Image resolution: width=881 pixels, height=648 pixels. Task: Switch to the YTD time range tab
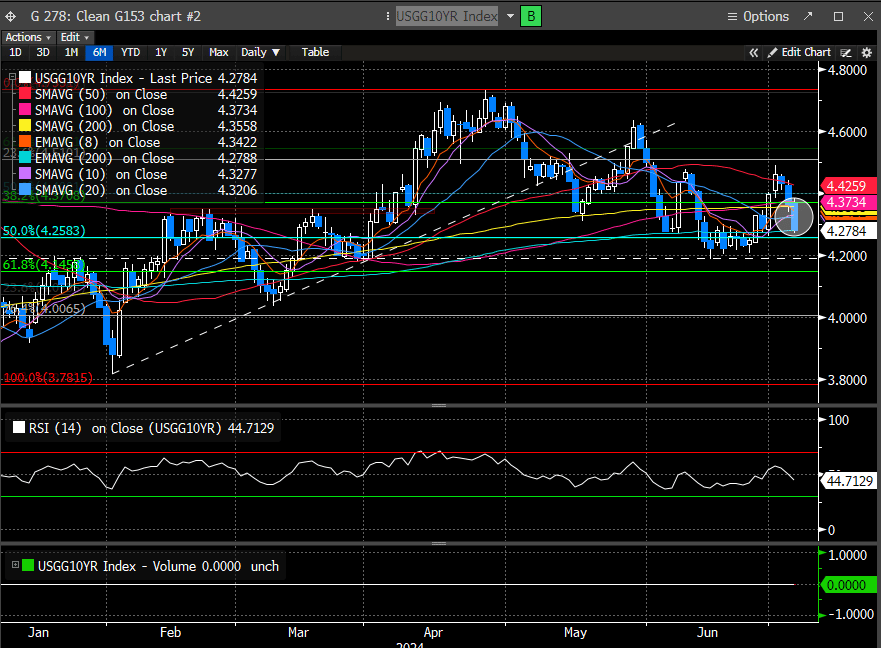[x=130, y=52]
